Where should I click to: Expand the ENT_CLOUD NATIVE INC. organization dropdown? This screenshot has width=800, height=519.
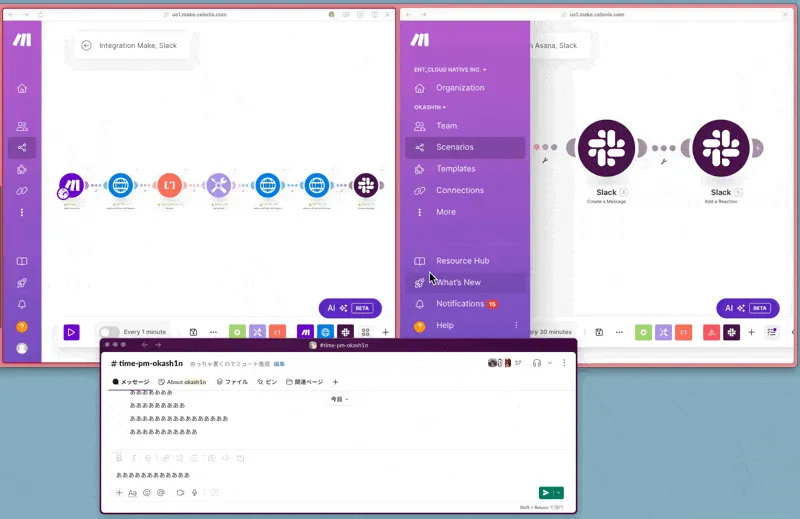pos(450,69)
